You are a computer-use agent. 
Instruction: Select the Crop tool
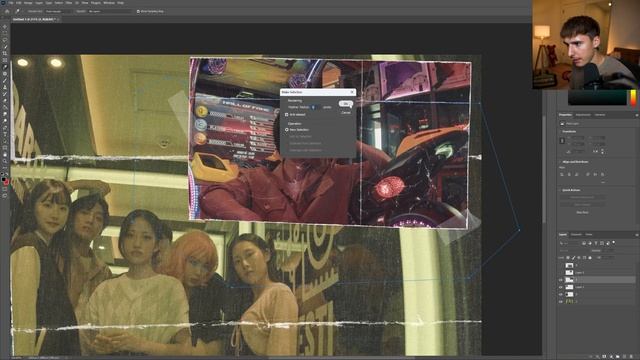point(4,53)
